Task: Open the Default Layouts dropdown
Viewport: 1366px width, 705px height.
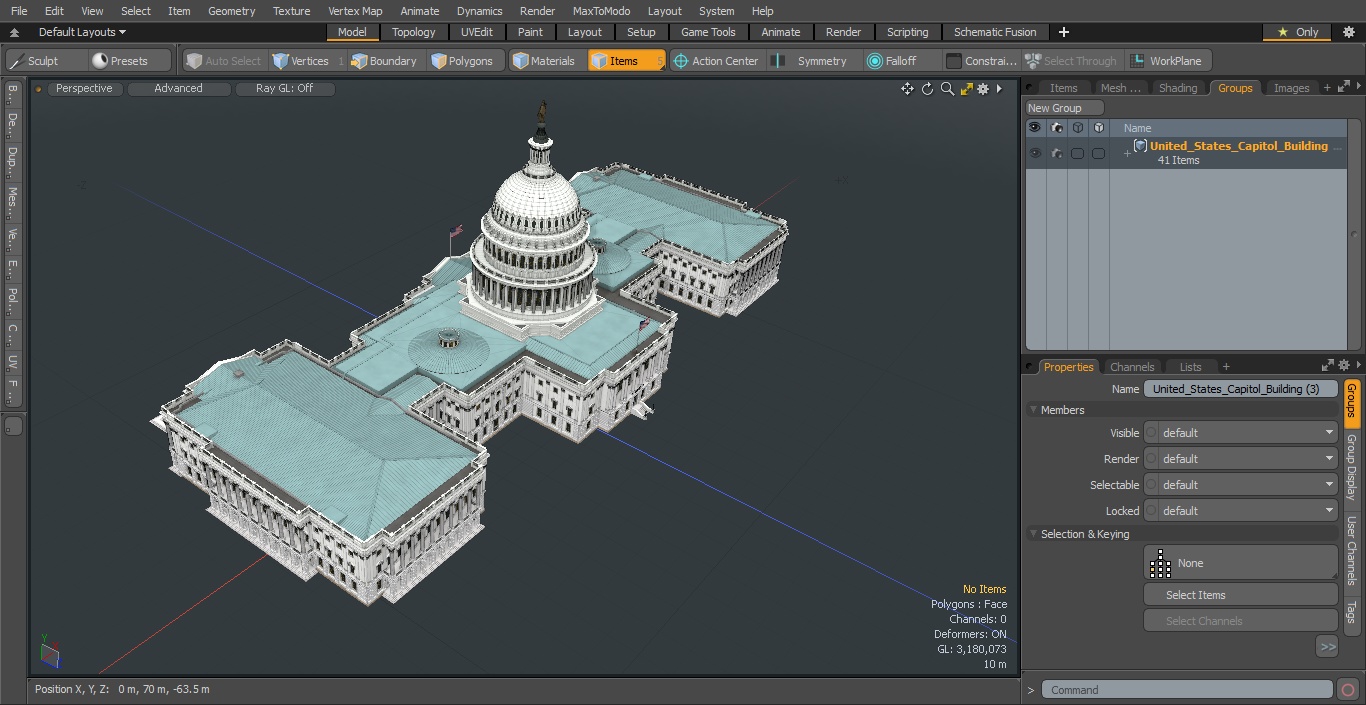Action: 82,32
